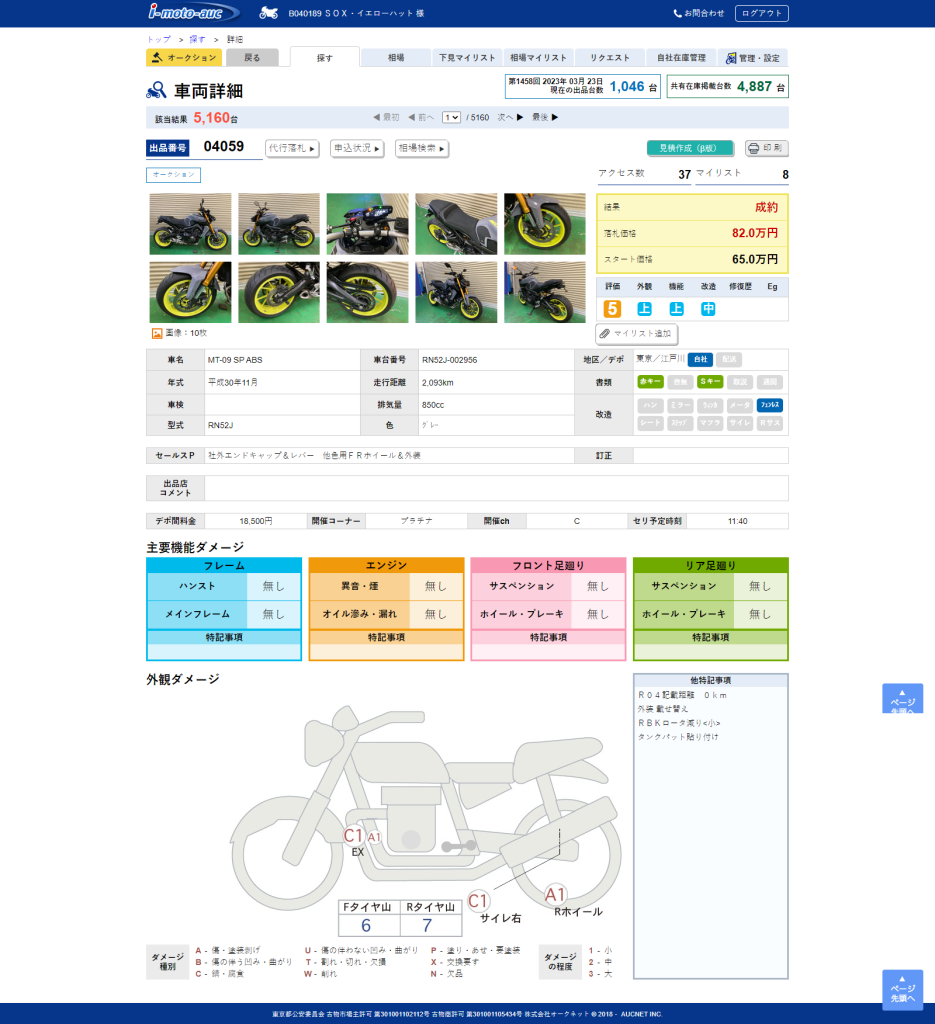Click the 最後 next-page arrow icon
Viewport: 935px width, 1024px height.
(x=554, y=117)
